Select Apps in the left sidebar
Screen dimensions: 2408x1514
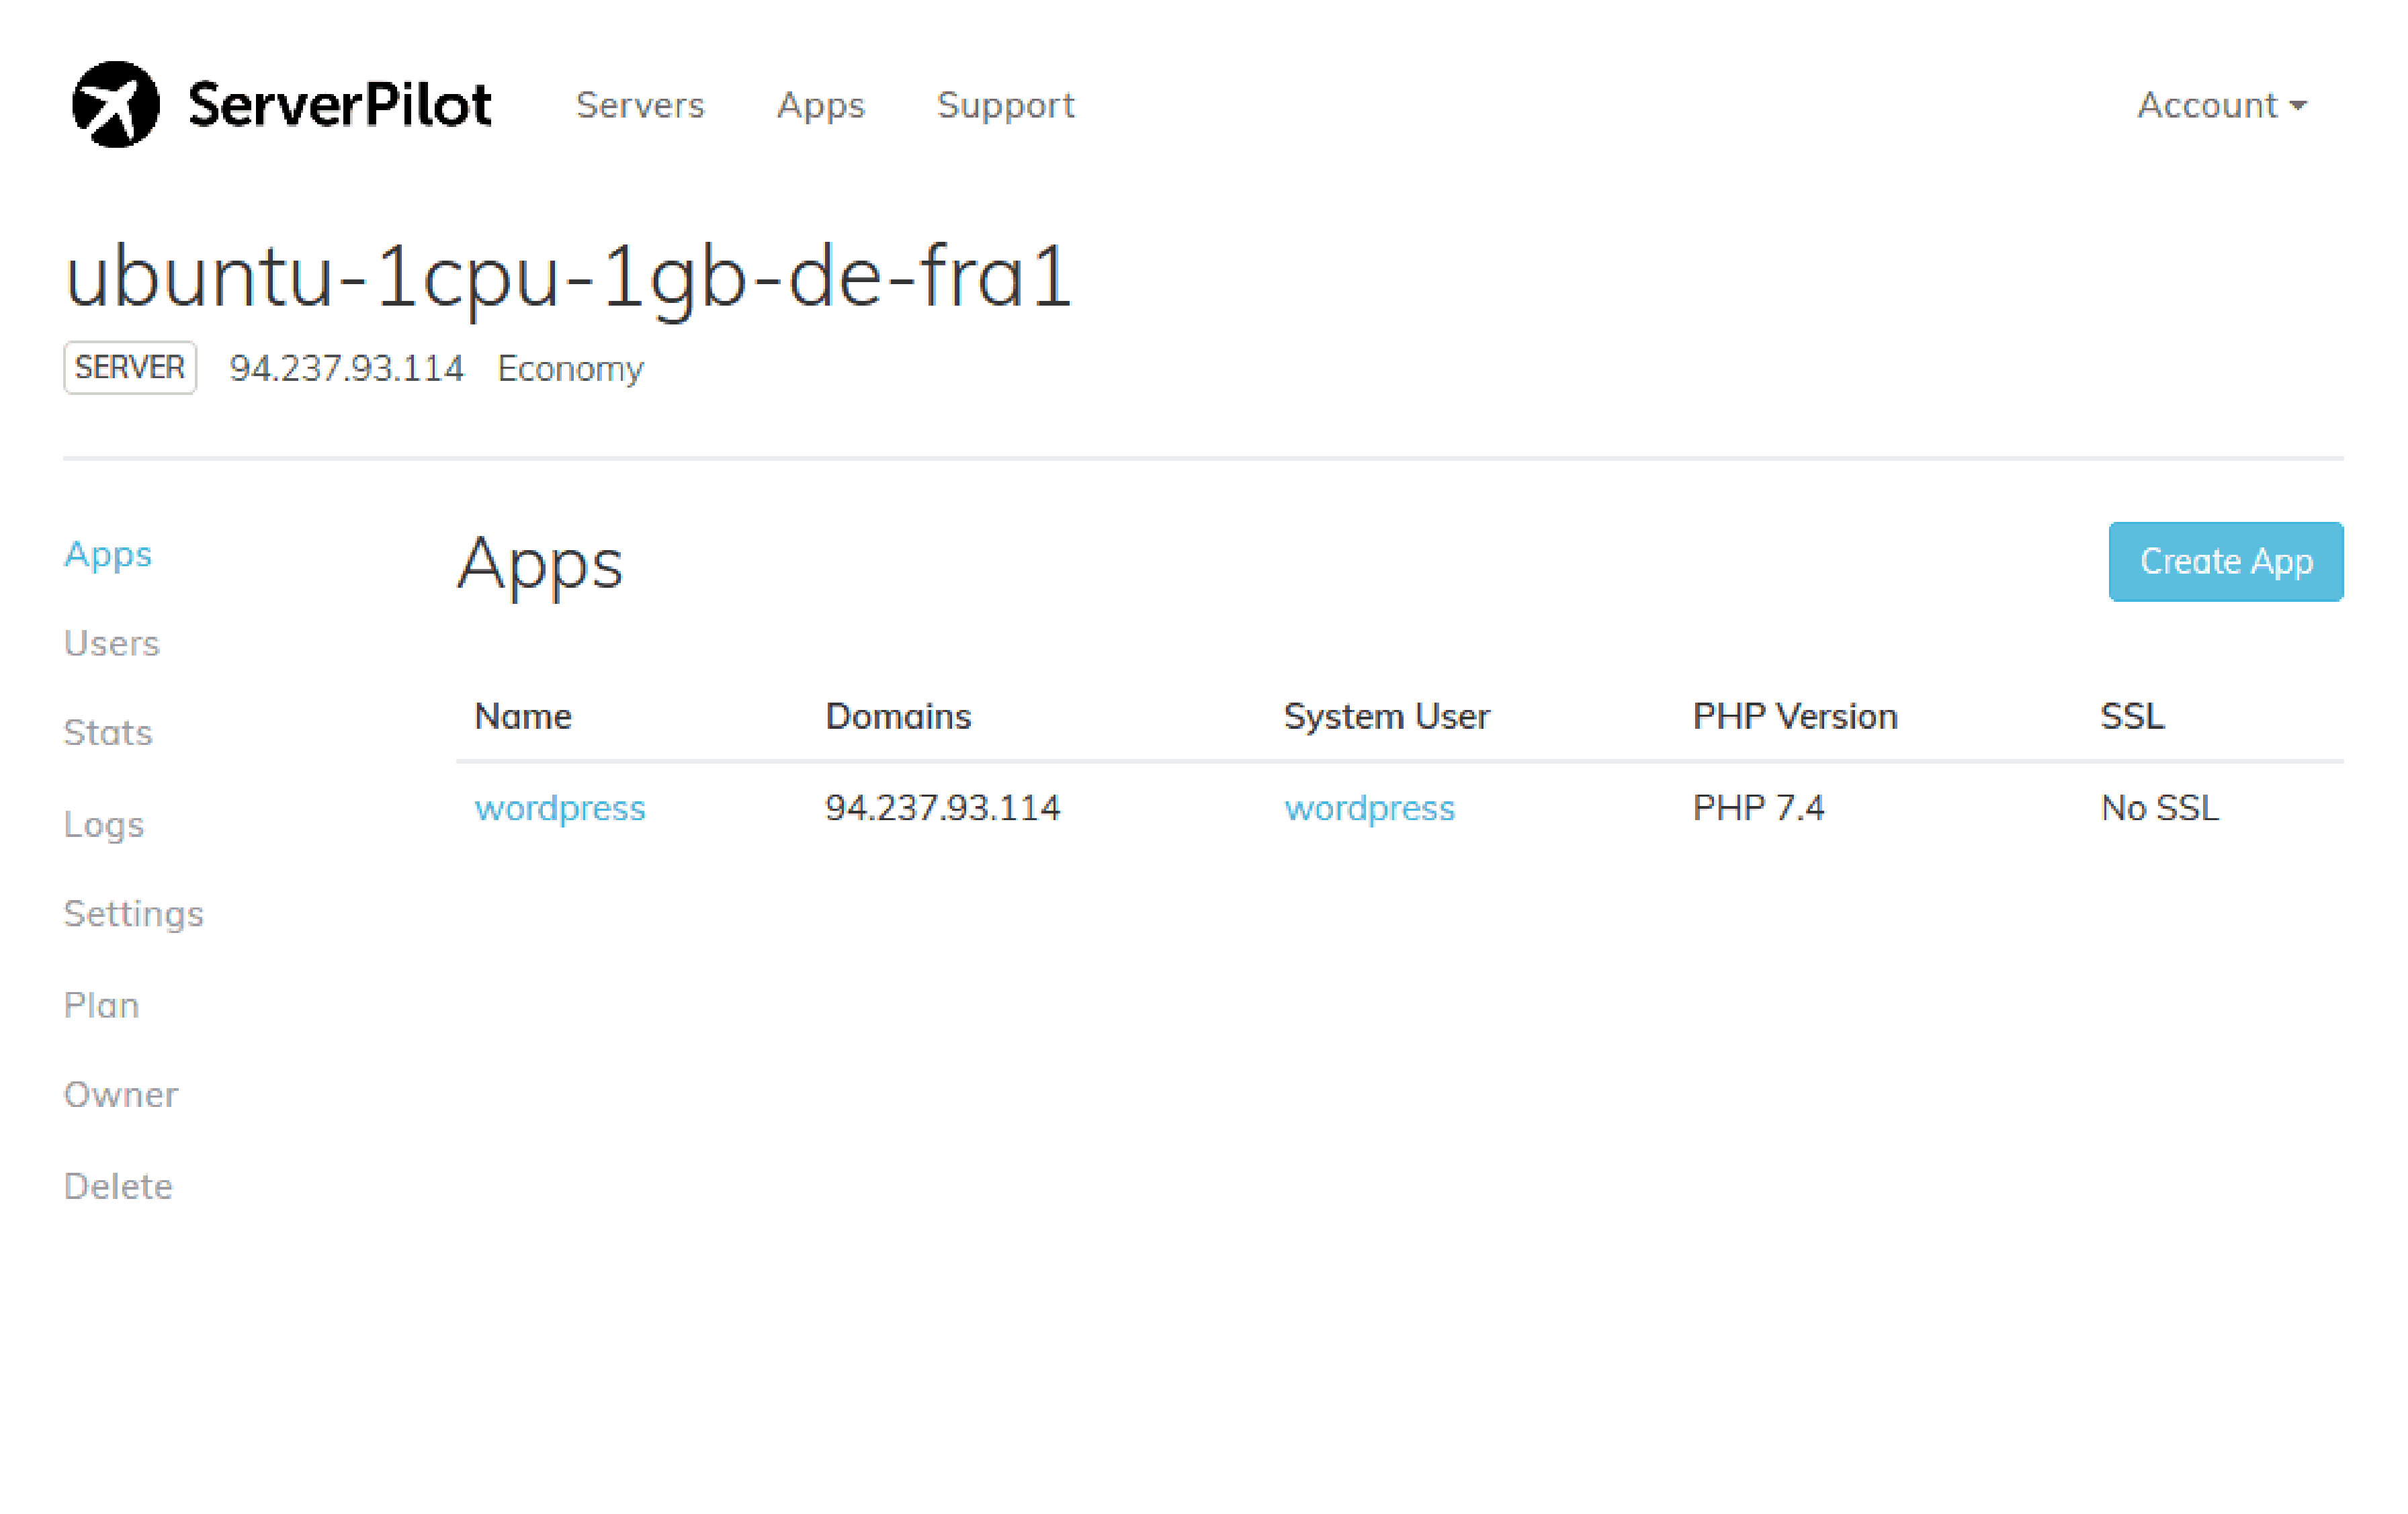107,554
